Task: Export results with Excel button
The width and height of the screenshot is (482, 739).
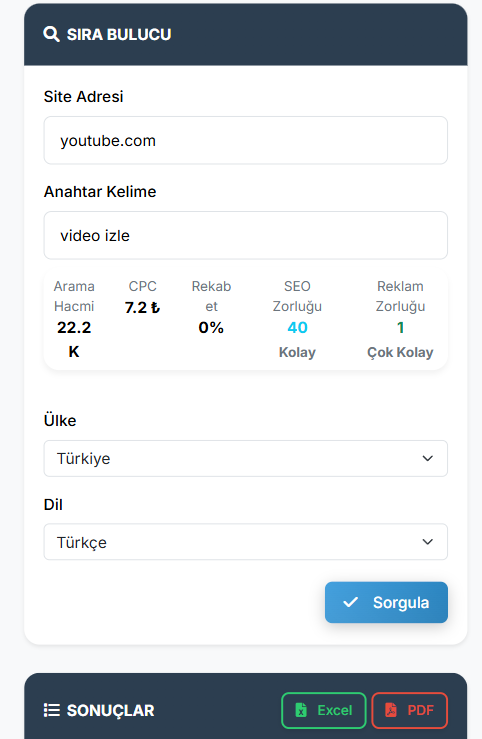Action: pyautogui.click(x=324, y=710)
